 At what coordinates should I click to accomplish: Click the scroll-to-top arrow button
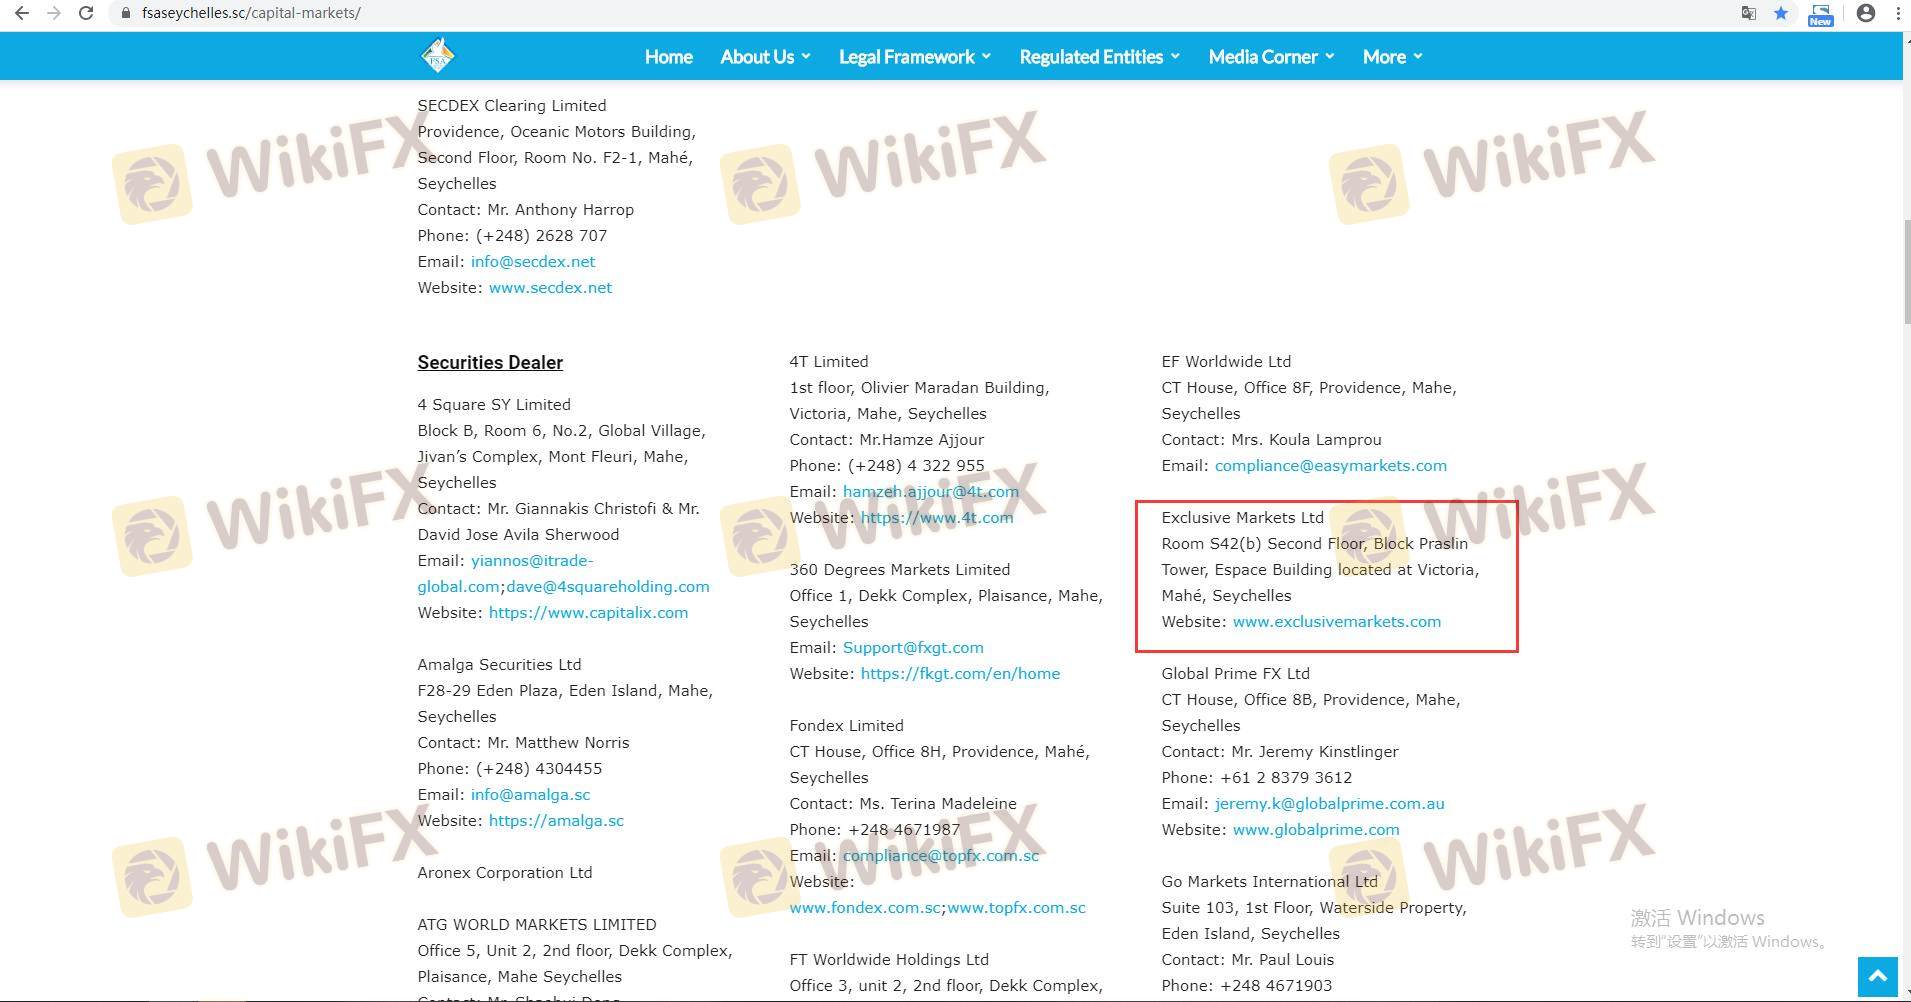tap(1877, 976)
